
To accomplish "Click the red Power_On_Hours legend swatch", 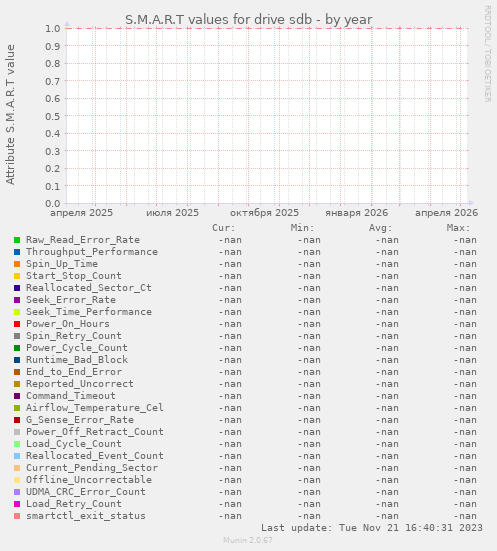I will pyautogui.click(x=17, y=324).
